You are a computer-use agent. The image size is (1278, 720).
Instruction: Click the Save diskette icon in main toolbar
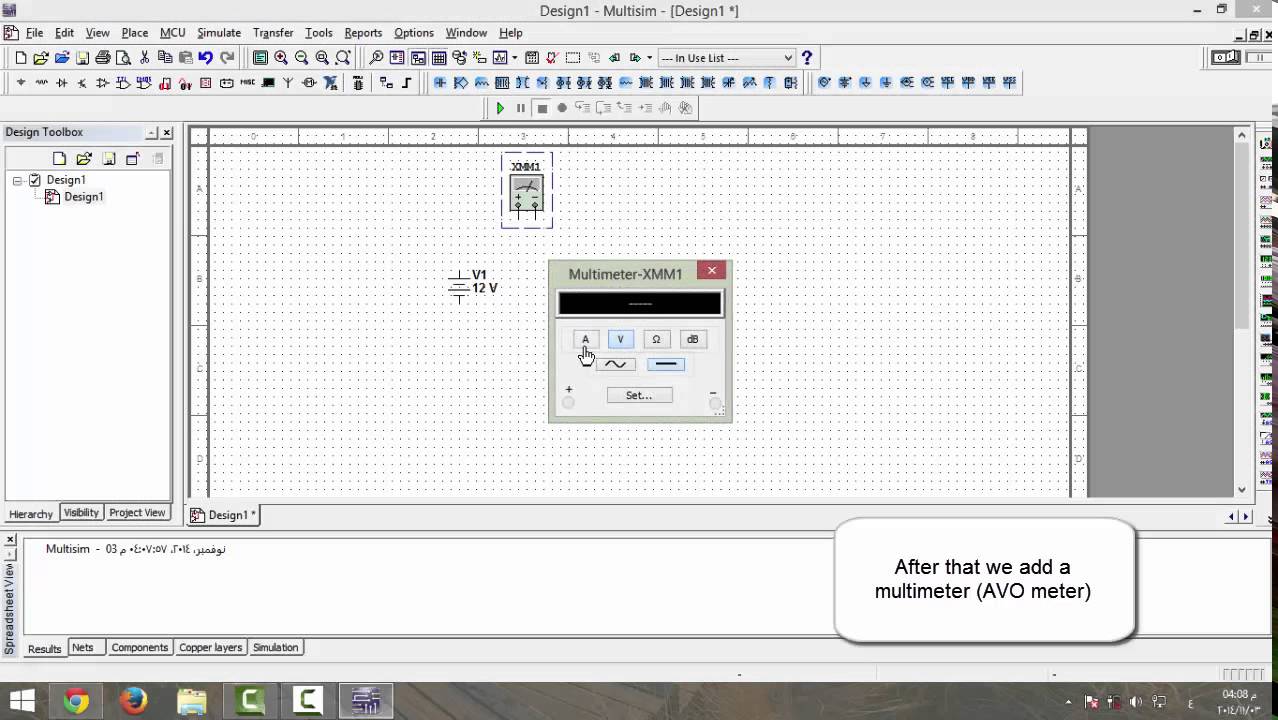point(82,58)
